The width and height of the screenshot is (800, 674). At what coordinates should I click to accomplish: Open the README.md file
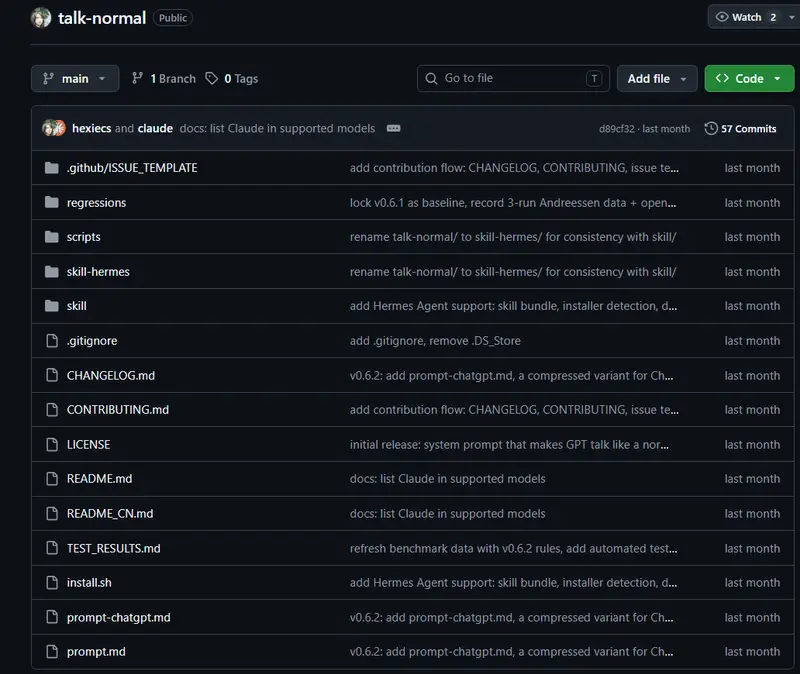99,479
